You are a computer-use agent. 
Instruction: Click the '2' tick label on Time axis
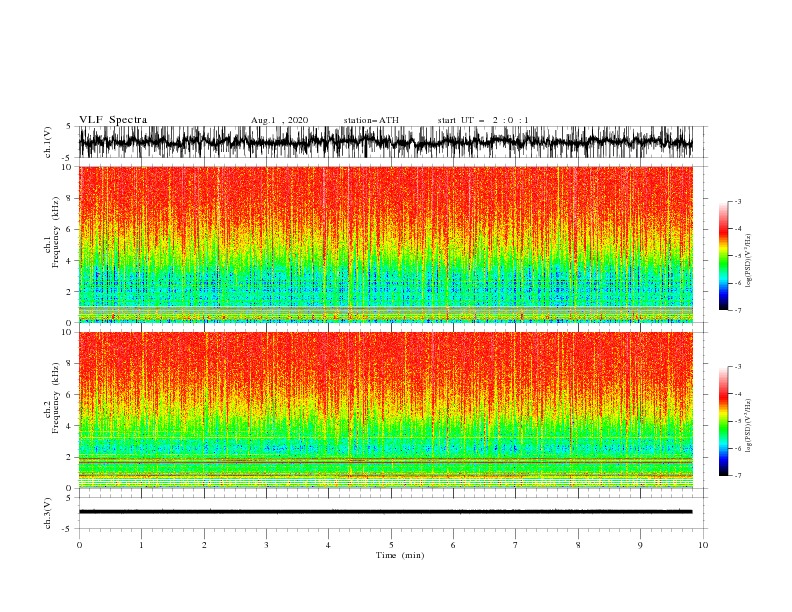(204, 545)
